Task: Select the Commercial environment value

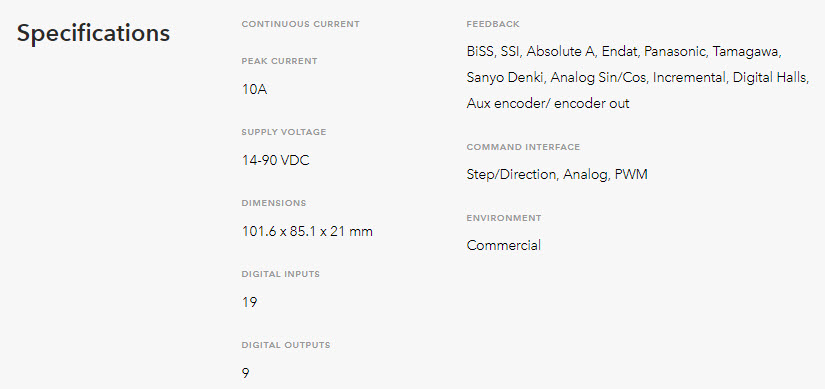Action: pyautogui.click(x=504, y=245)
